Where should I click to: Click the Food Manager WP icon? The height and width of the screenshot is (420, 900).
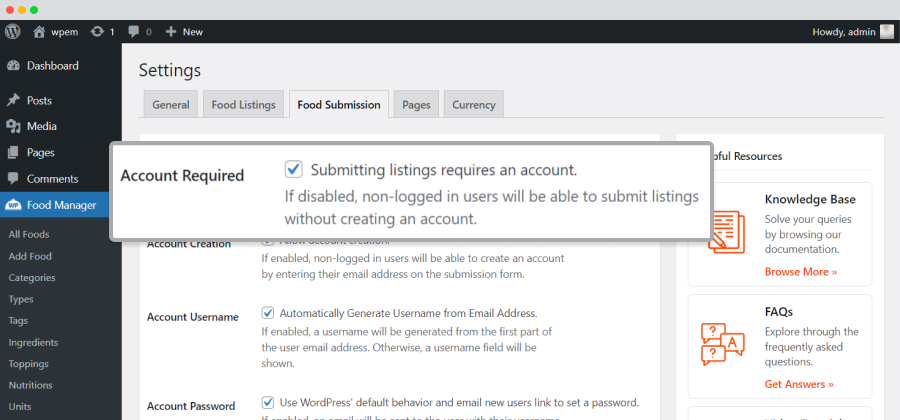[x=13, y=205]
